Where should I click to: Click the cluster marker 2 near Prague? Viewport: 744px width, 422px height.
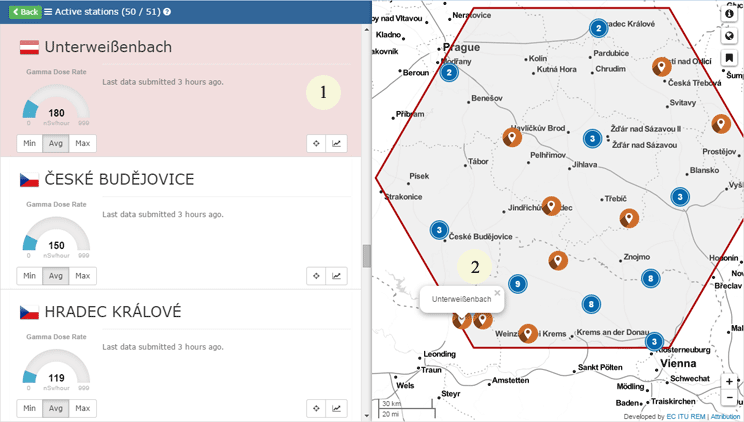click(449, 73)
